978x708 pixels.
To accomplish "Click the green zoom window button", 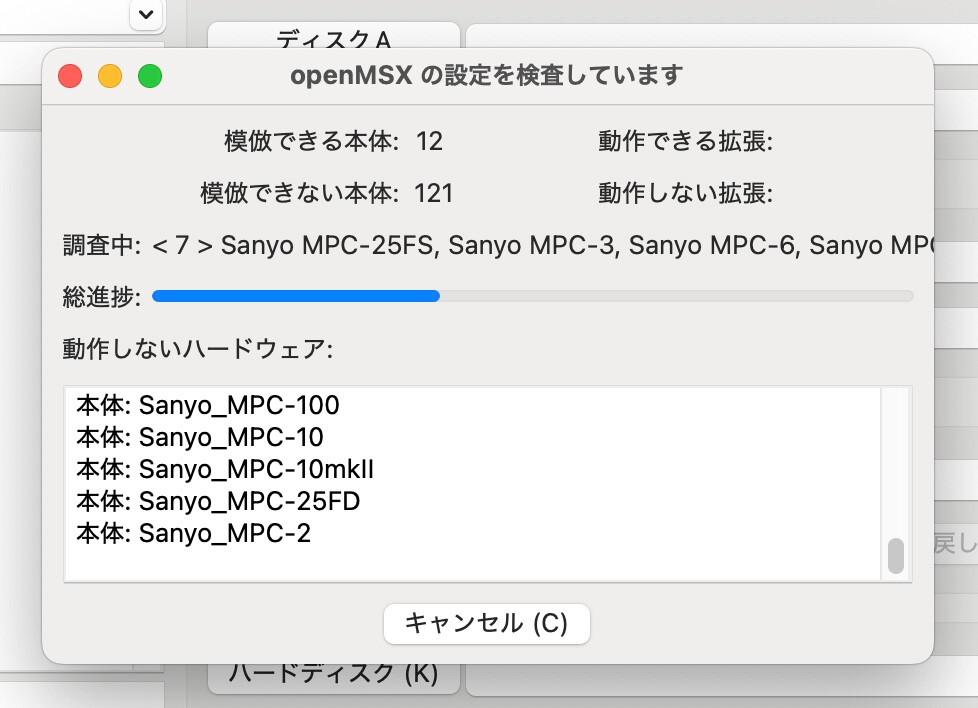I will click(x=150, y=76).
